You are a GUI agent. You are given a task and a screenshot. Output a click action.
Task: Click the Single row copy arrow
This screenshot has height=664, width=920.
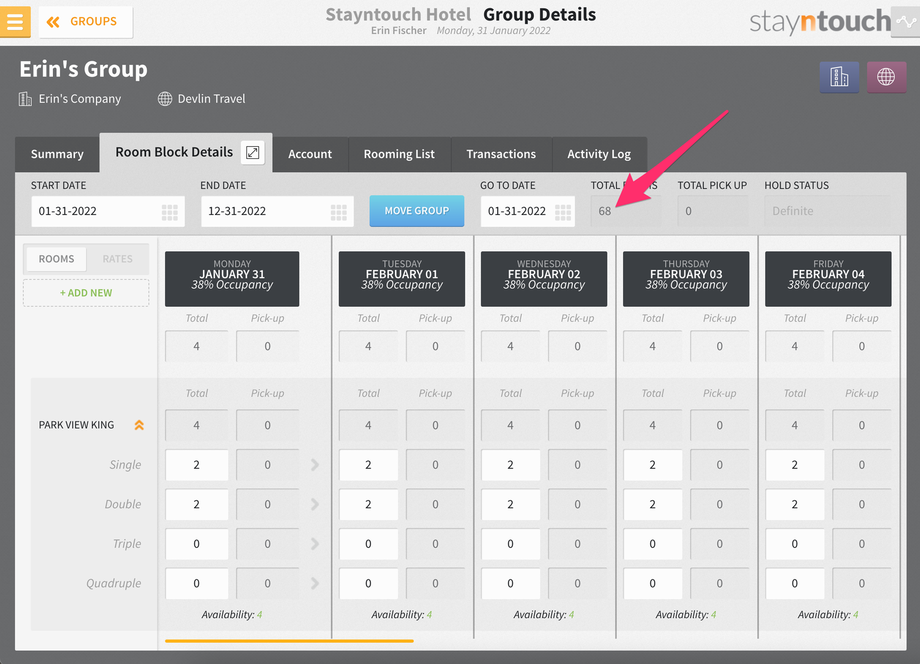315,465
